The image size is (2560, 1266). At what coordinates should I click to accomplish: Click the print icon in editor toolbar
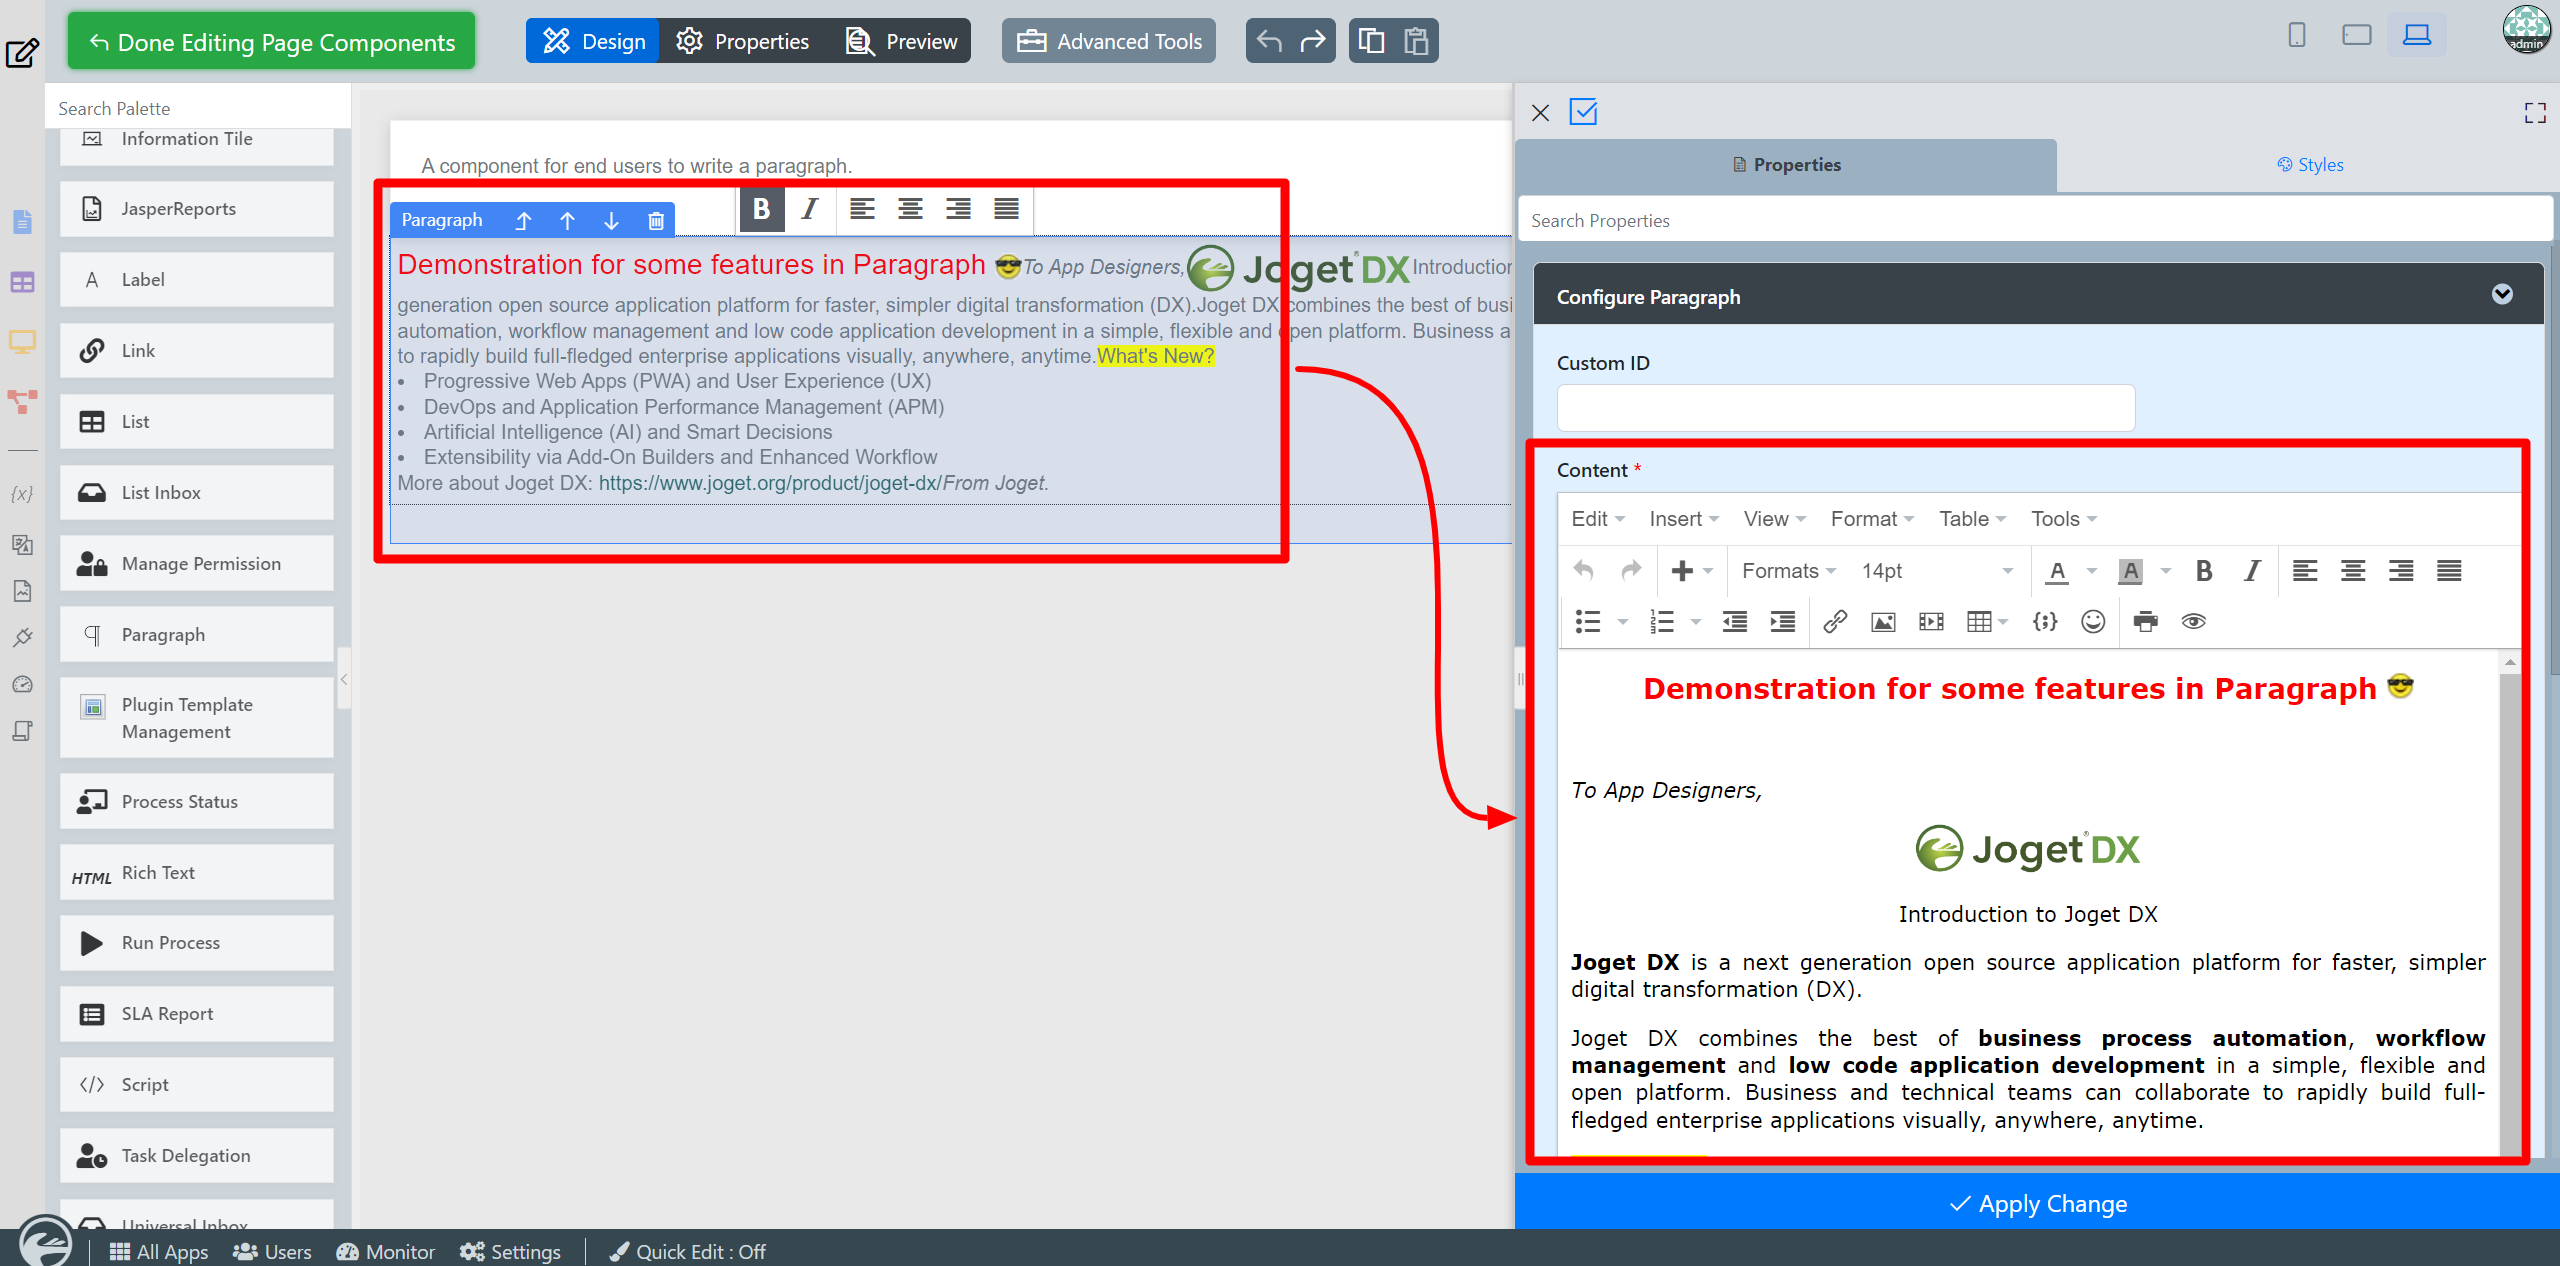2145,622
